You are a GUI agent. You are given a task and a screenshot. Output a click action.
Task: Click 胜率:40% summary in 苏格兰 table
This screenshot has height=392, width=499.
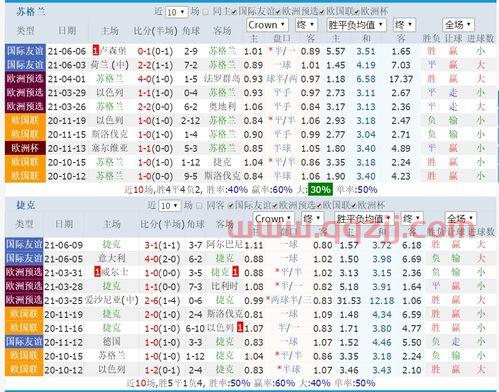[x=227, y=190]
